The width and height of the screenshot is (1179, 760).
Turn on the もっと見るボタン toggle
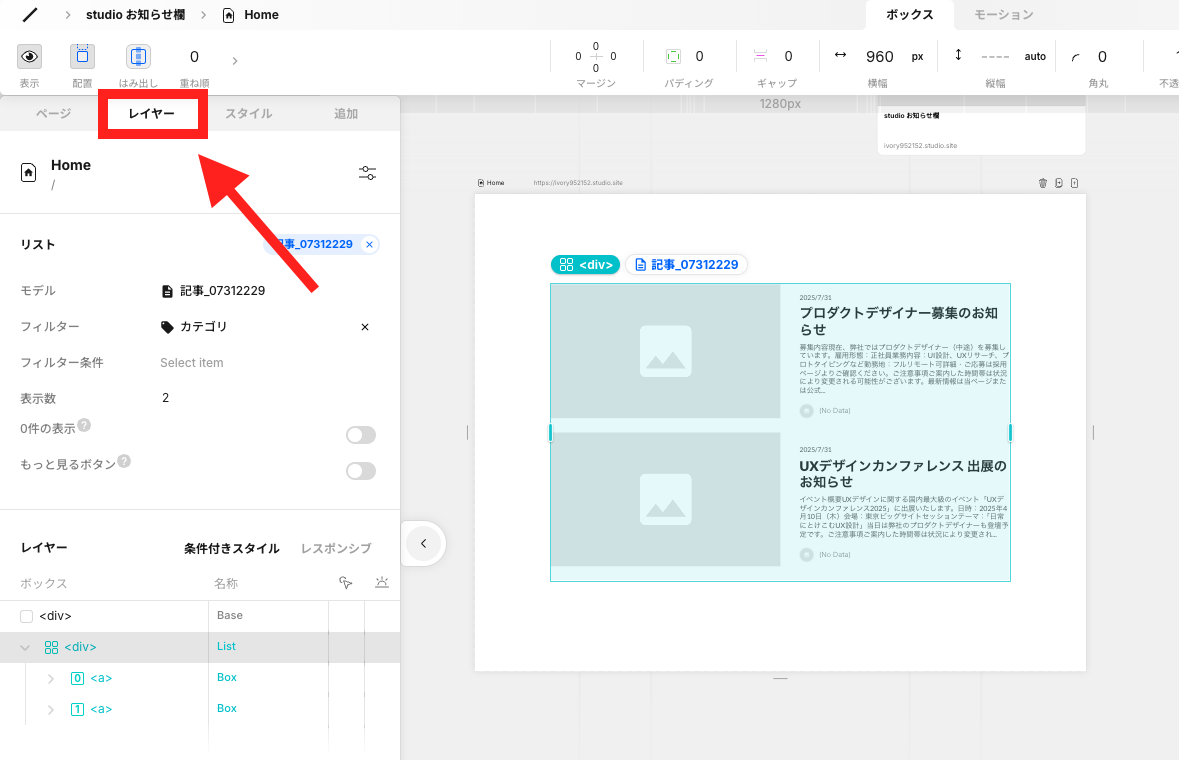tap(360, 470)
